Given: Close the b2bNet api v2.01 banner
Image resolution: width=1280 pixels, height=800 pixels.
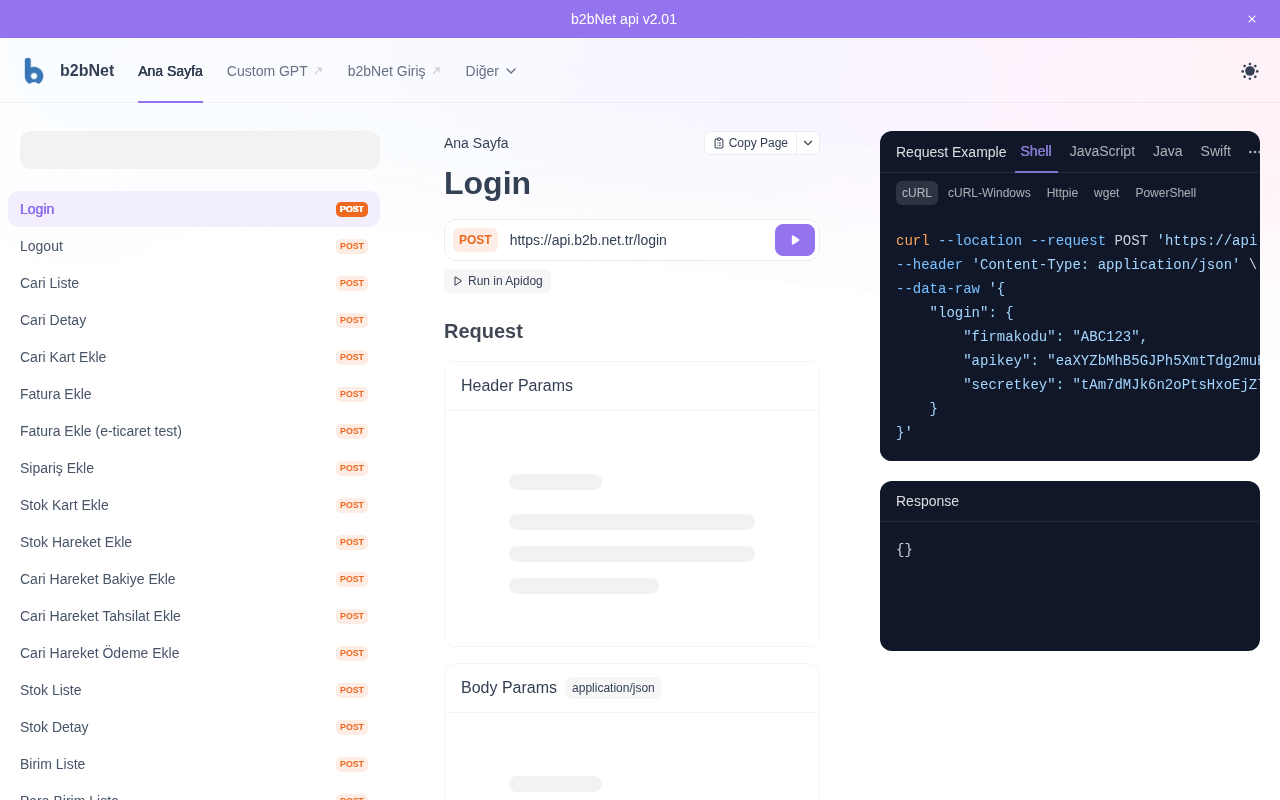Looking at the screenshot, I should 1252,19.
